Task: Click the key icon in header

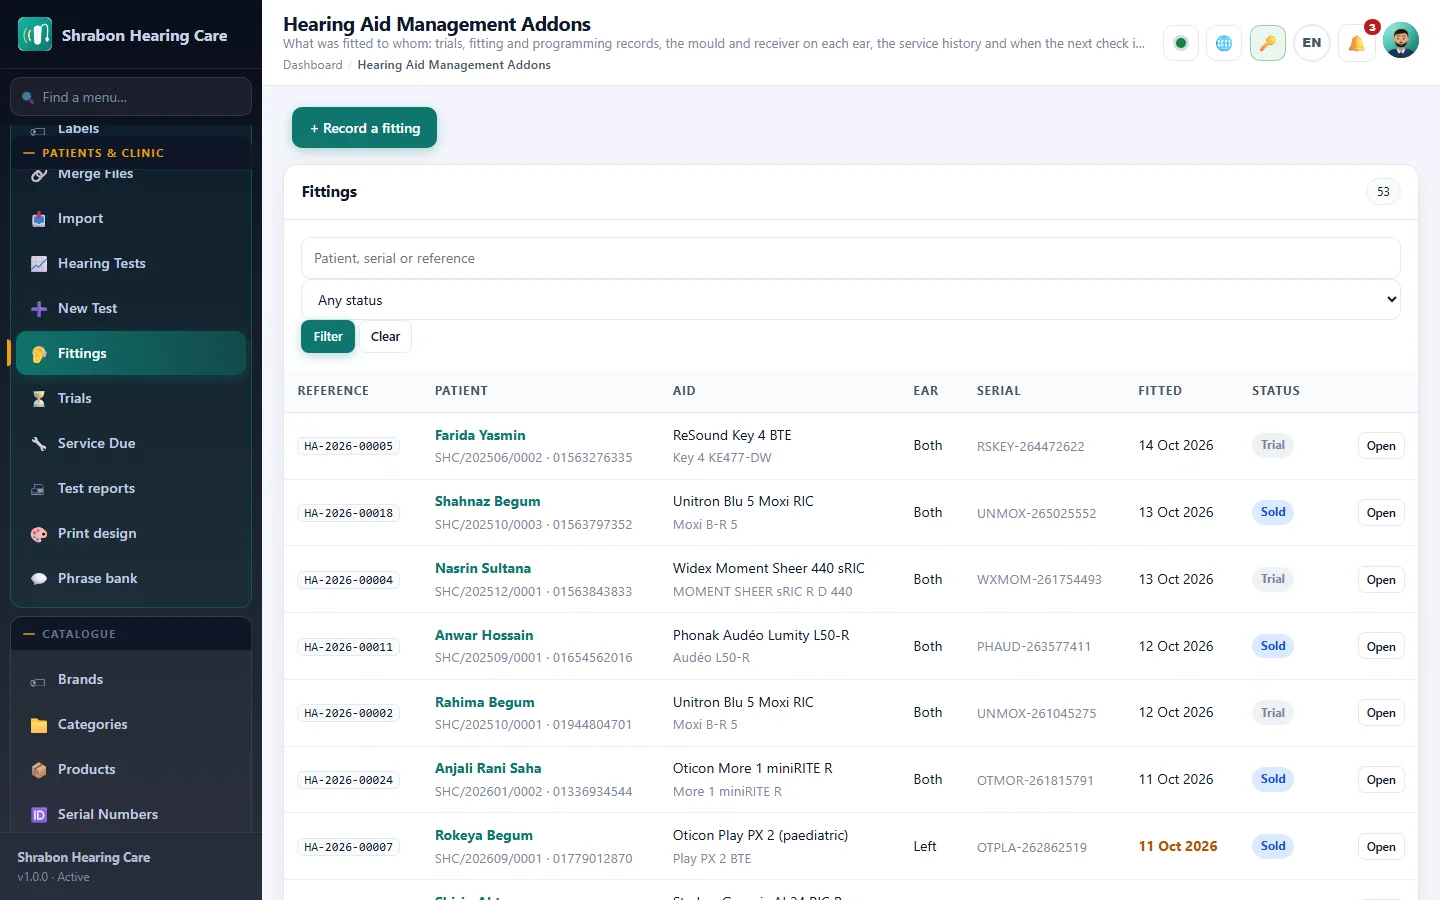Action: (x=1268, y=43)
